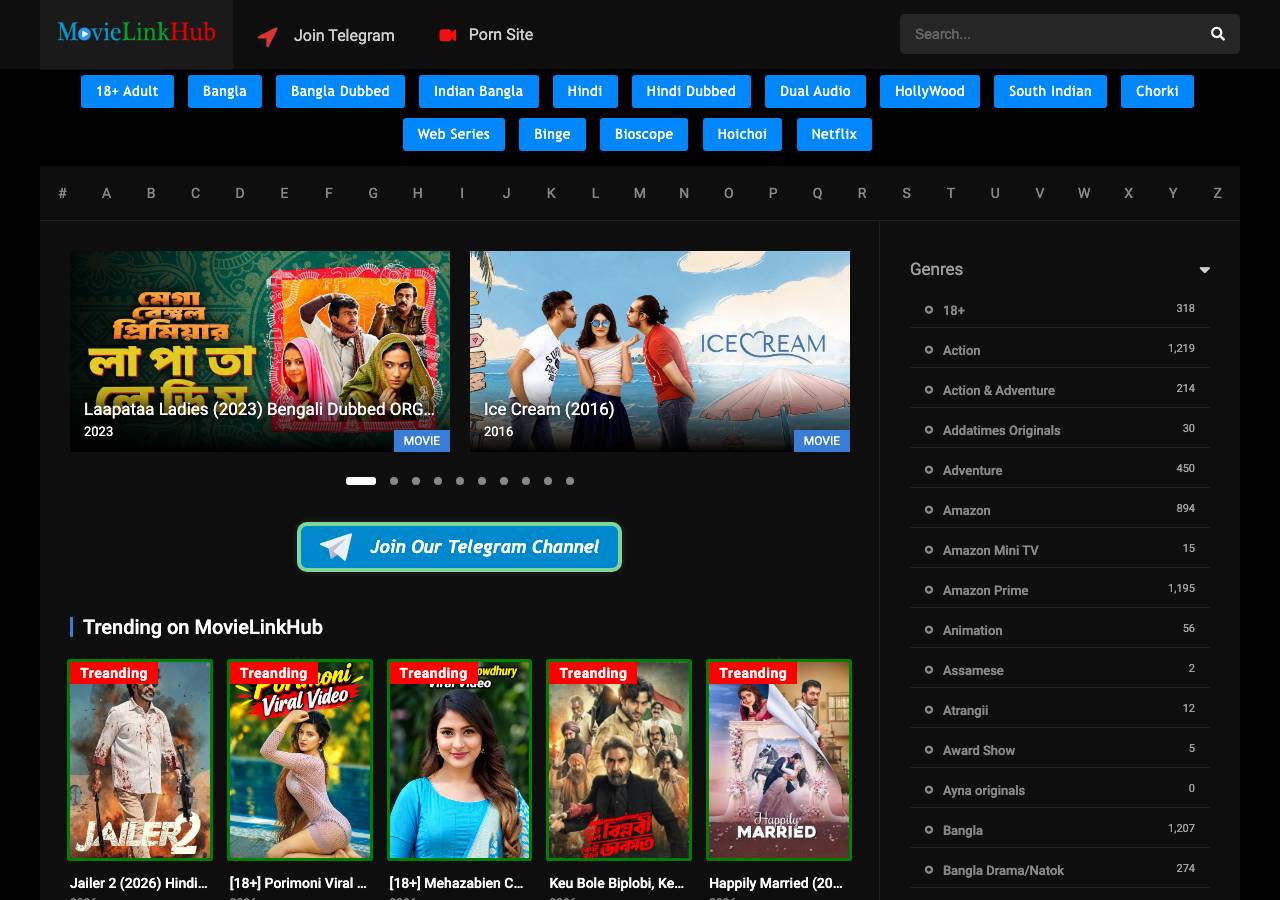Viewport: 1280px width, 900px height.
Task: Open the Jailer 2 poster
Action: [x=140, y=760]
